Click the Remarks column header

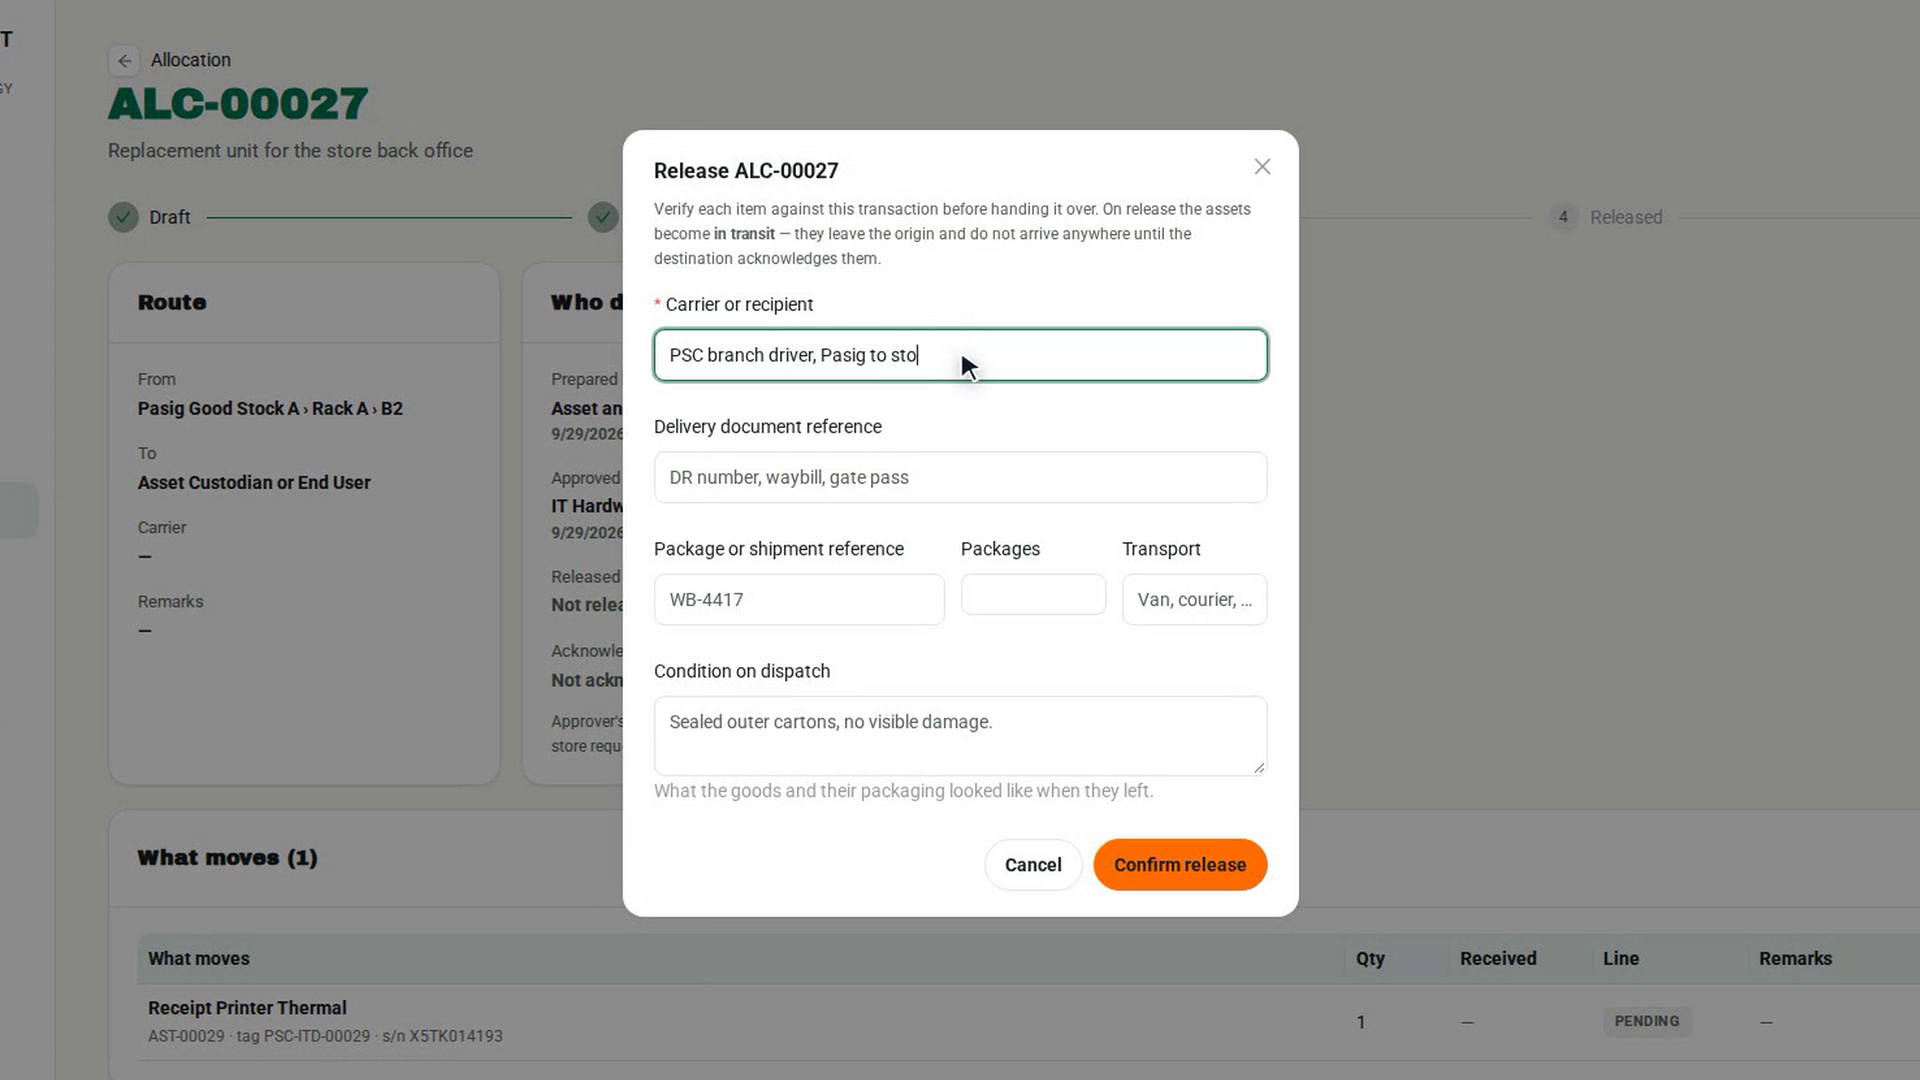click(x=1795, y=958)
